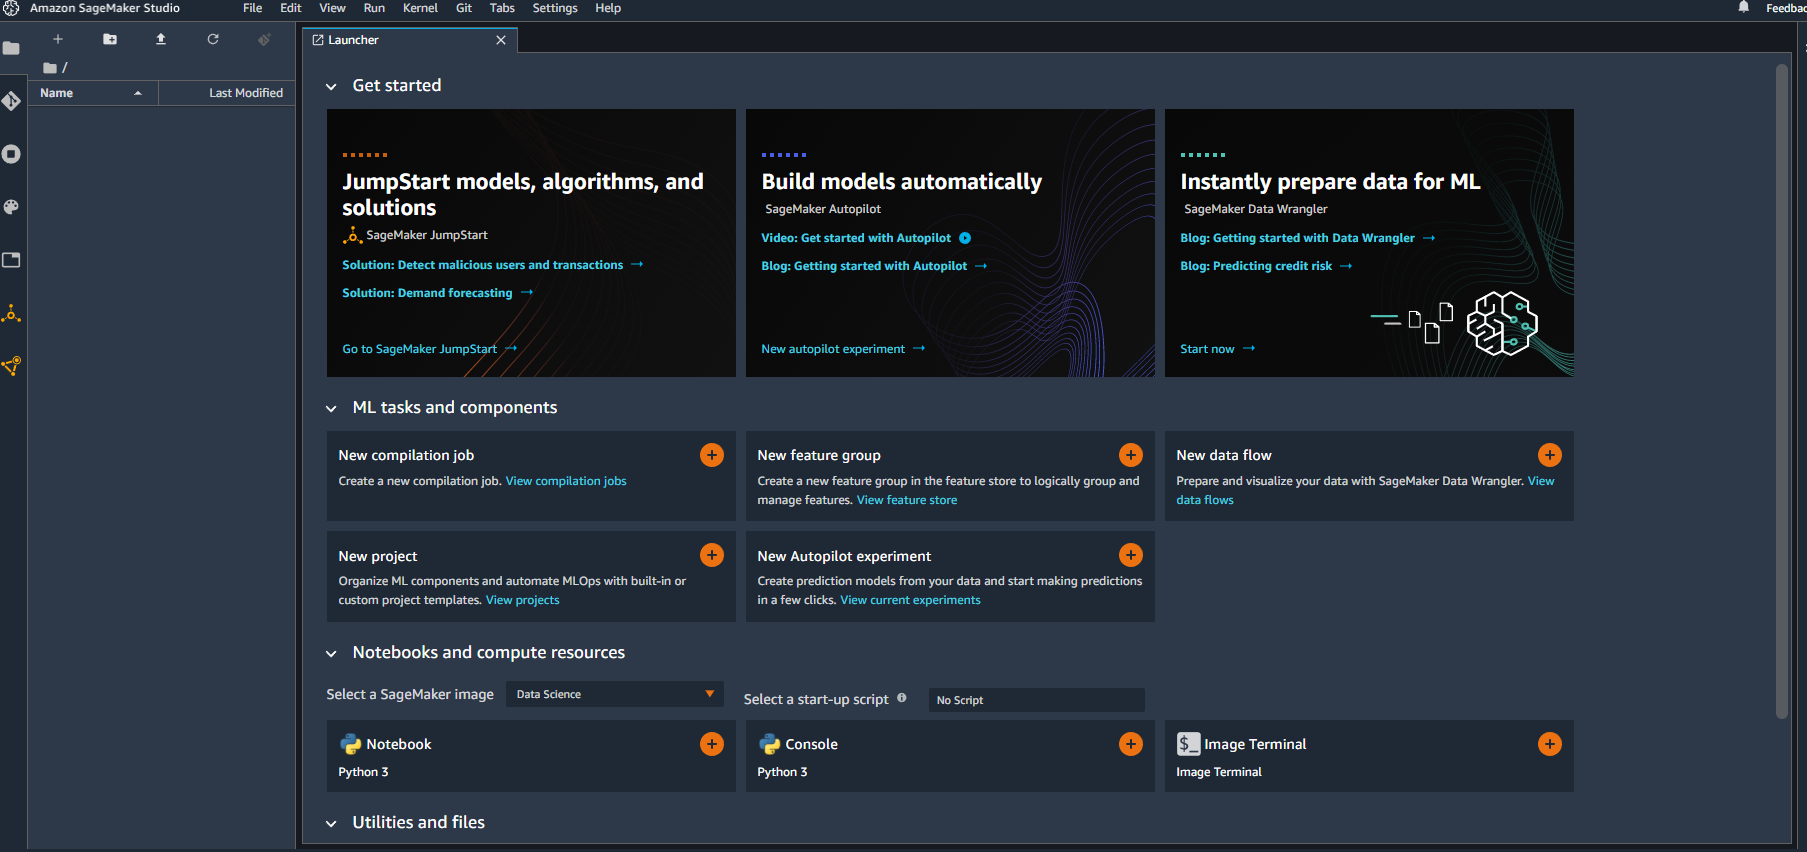Click the Feedback button
The width and height of the screenshot is (1807, 852).
1785,8
